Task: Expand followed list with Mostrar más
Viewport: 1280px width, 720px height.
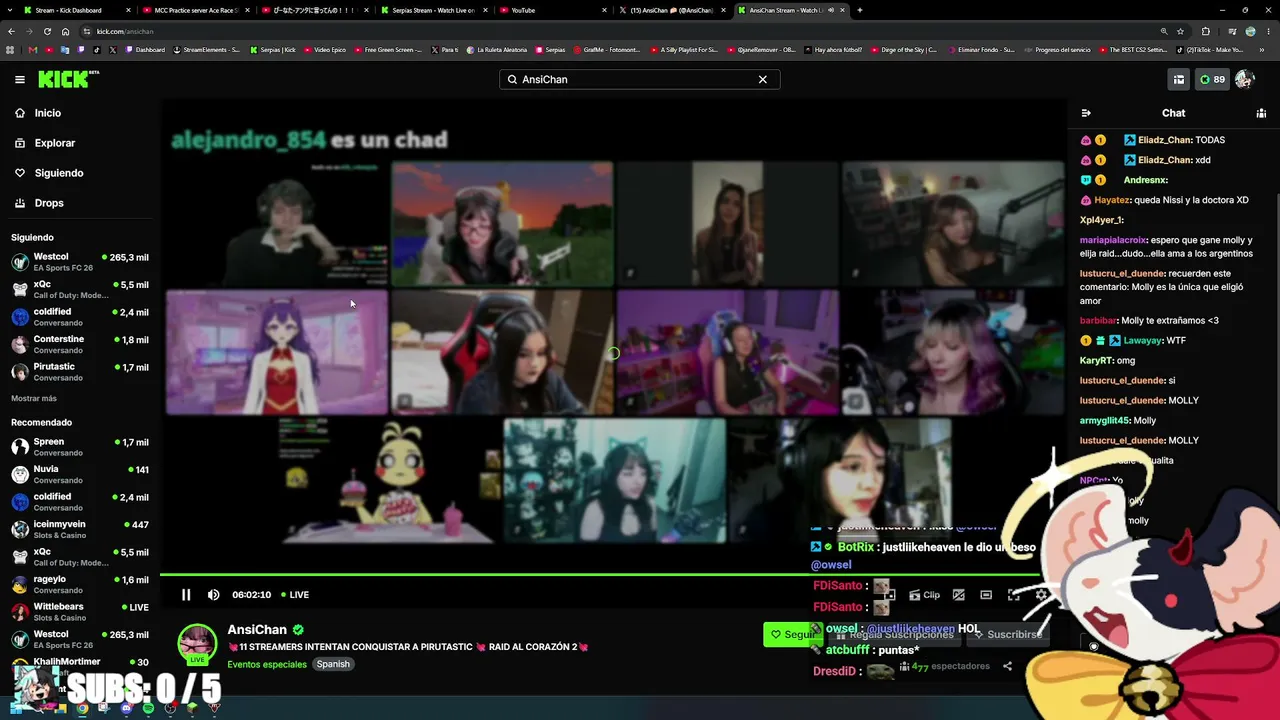Action: pyautogui.click(x=34, y=398)
